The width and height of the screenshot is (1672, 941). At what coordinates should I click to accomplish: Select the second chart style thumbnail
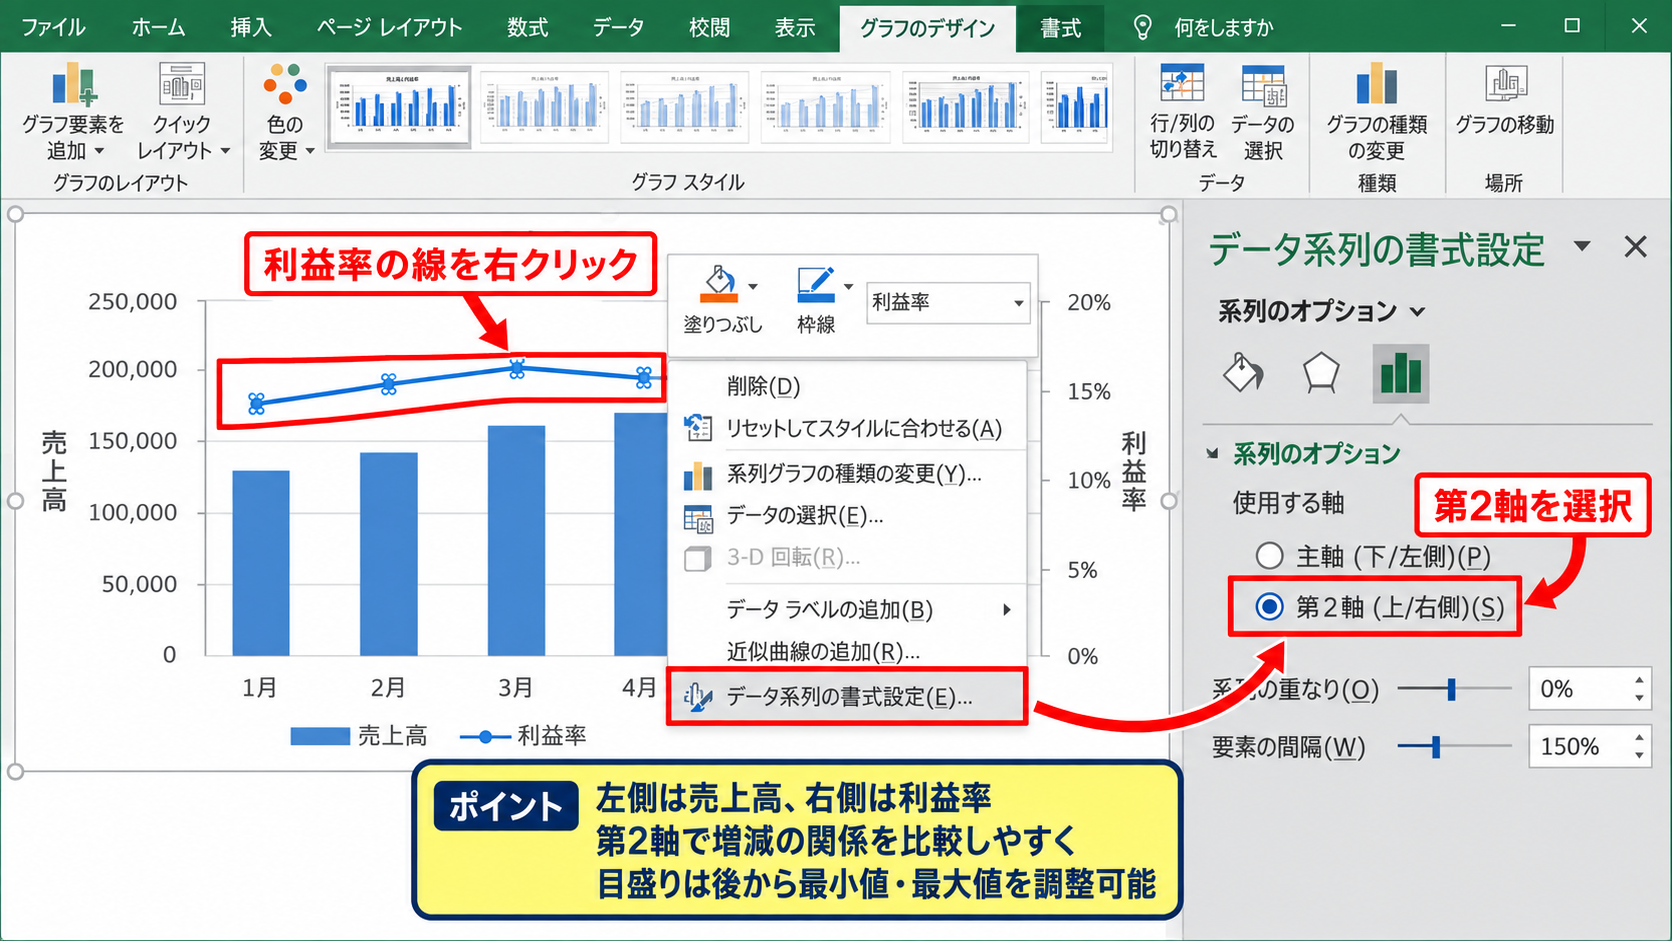[544, 107]
